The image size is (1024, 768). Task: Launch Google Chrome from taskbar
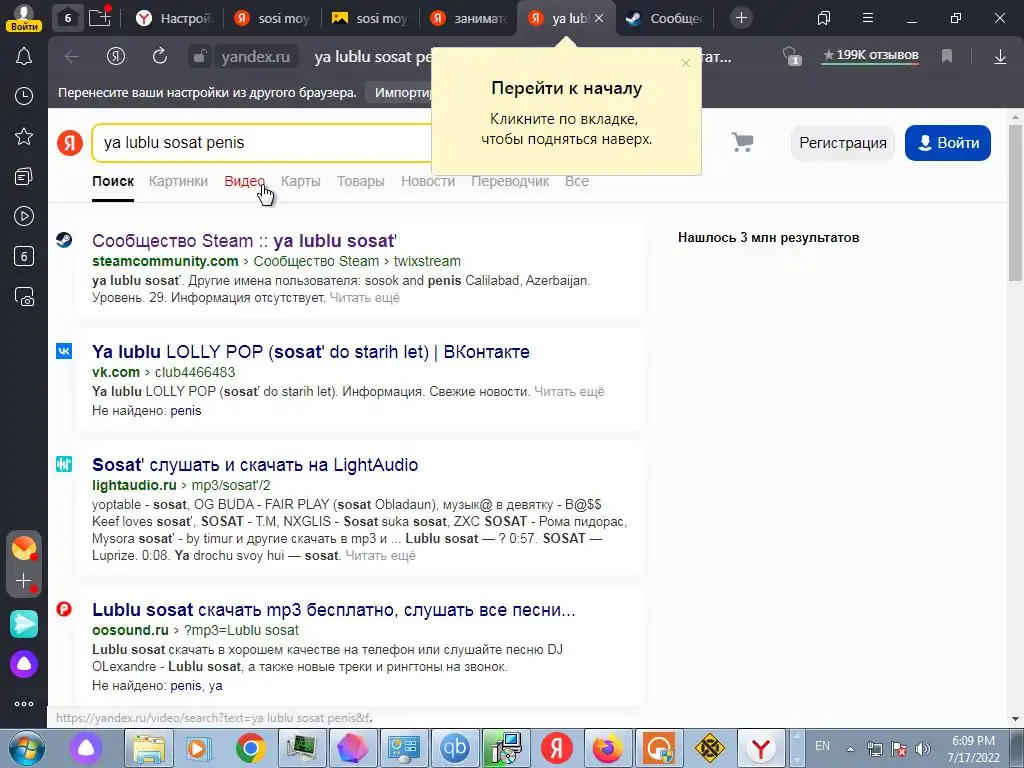pos(251,748)
